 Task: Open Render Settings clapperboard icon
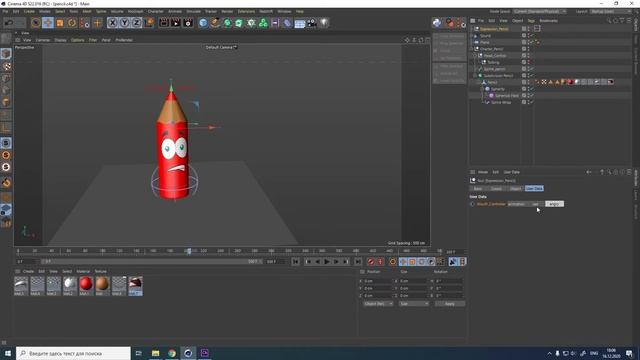tap(188, 23)
